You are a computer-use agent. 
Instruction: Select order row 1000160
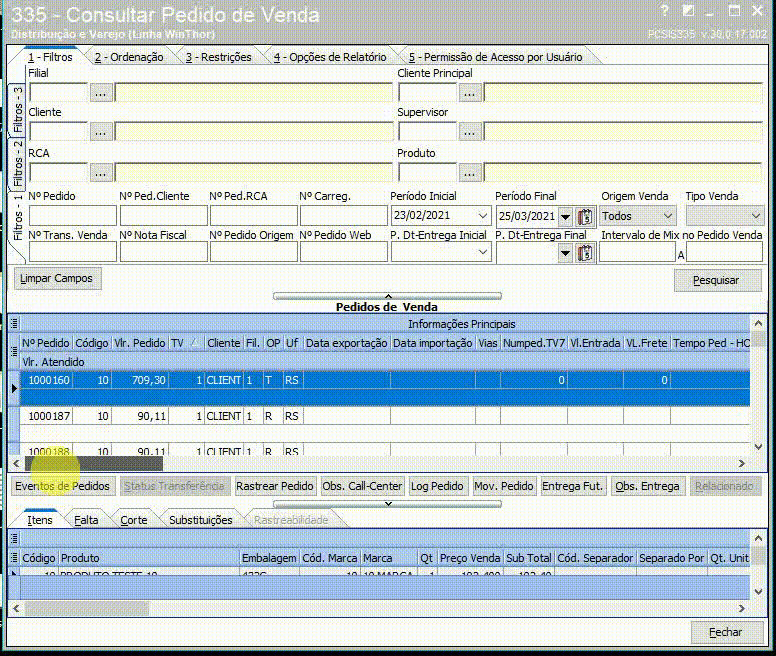pos(385,388)
